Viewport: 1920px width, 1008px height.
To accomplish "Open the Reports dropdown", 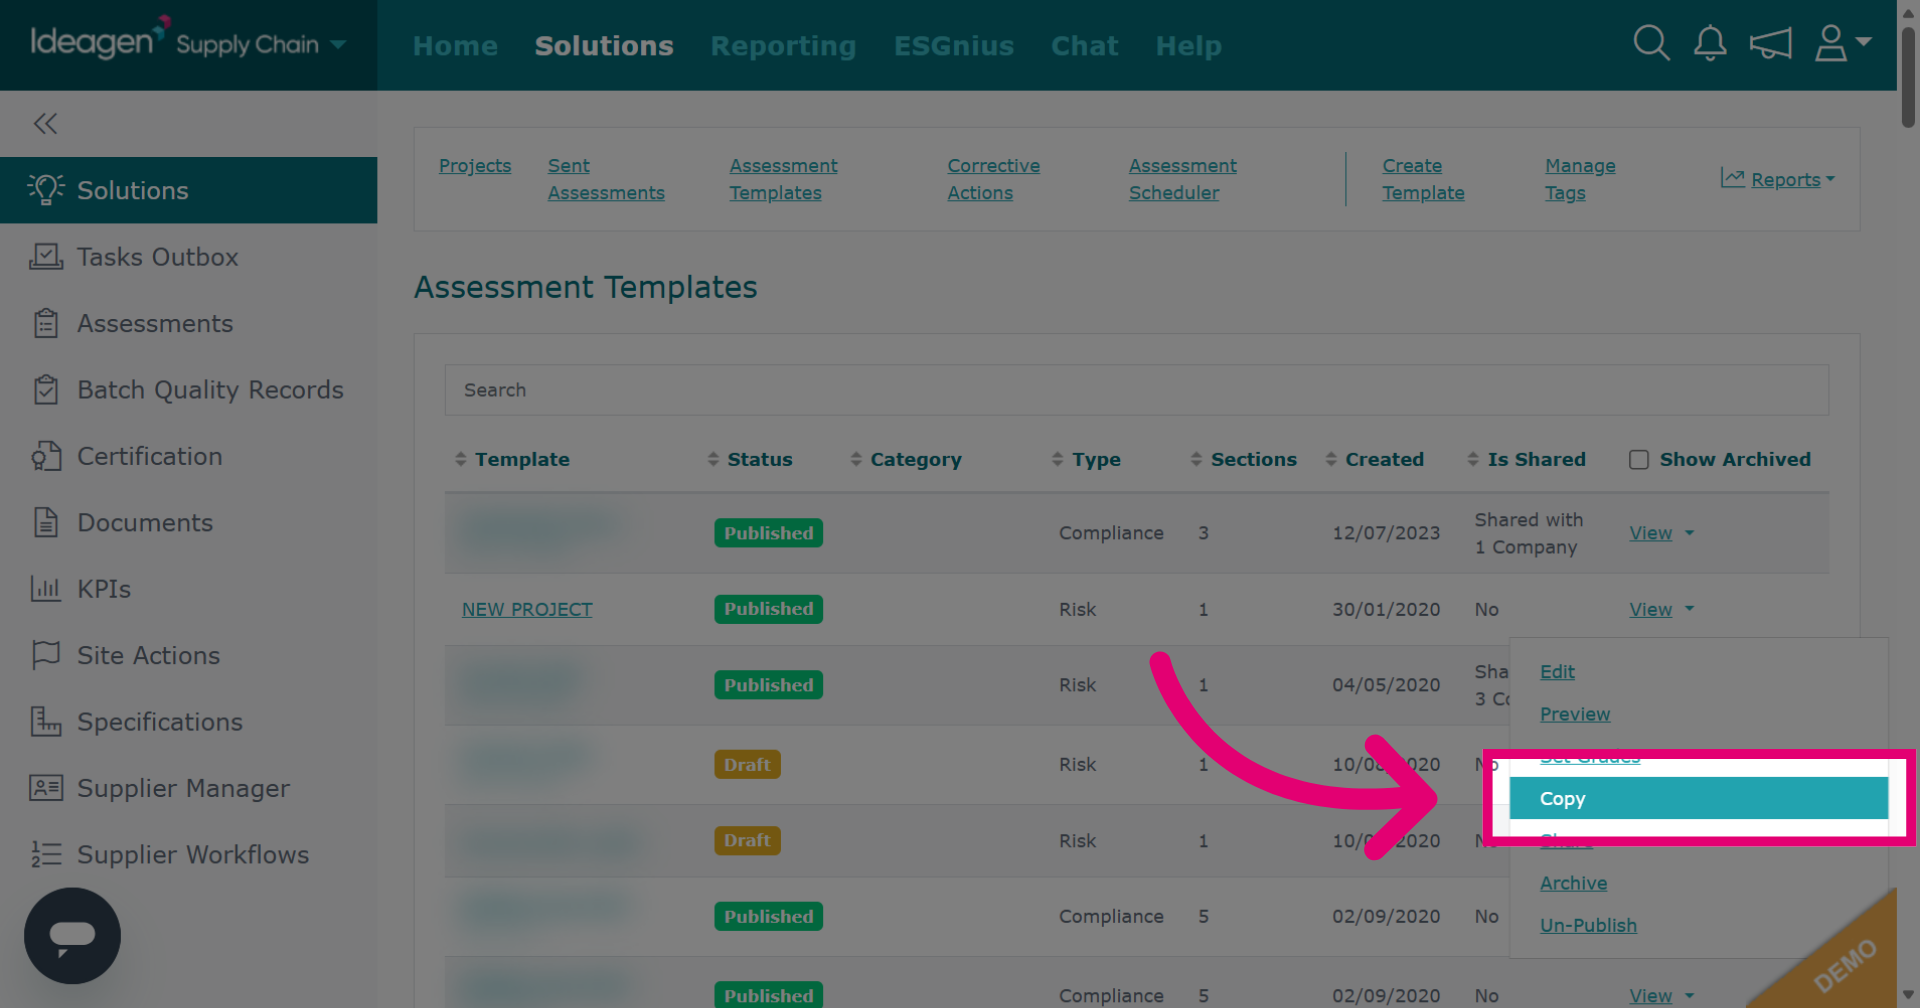I will (1778, 179).
